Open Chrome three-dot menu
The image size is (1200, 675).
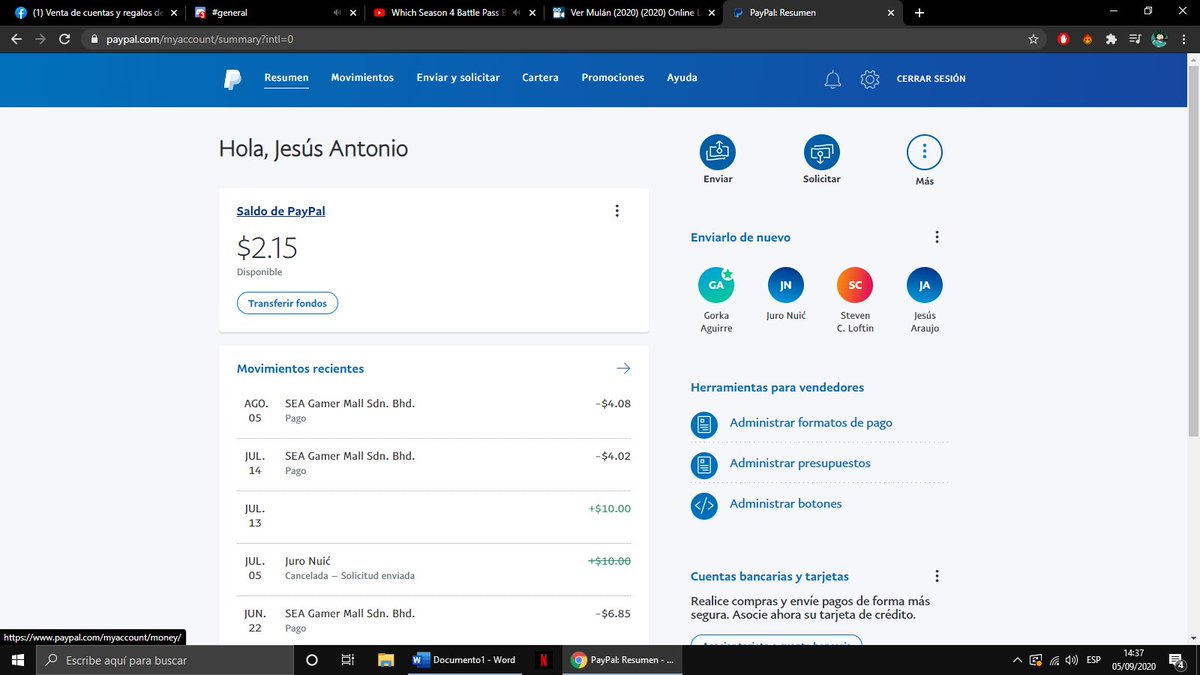coord(1184,39)
